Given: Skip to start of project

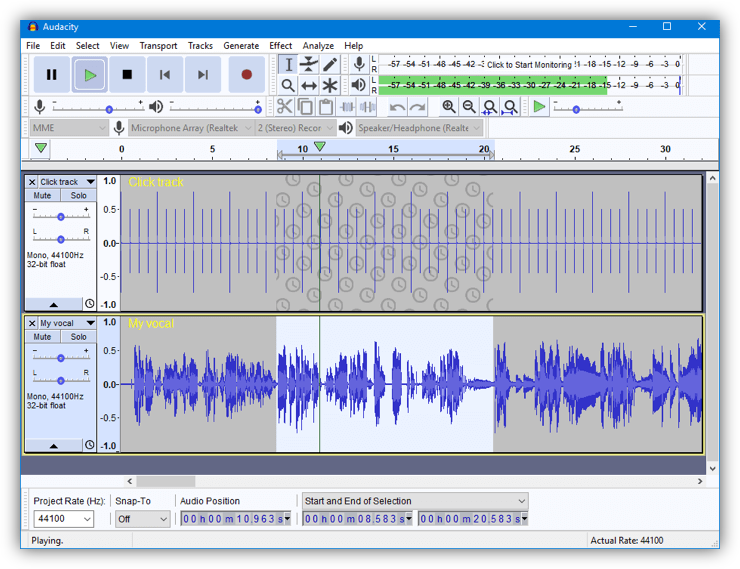Looking at the screenshot, I should coord(165,75).
